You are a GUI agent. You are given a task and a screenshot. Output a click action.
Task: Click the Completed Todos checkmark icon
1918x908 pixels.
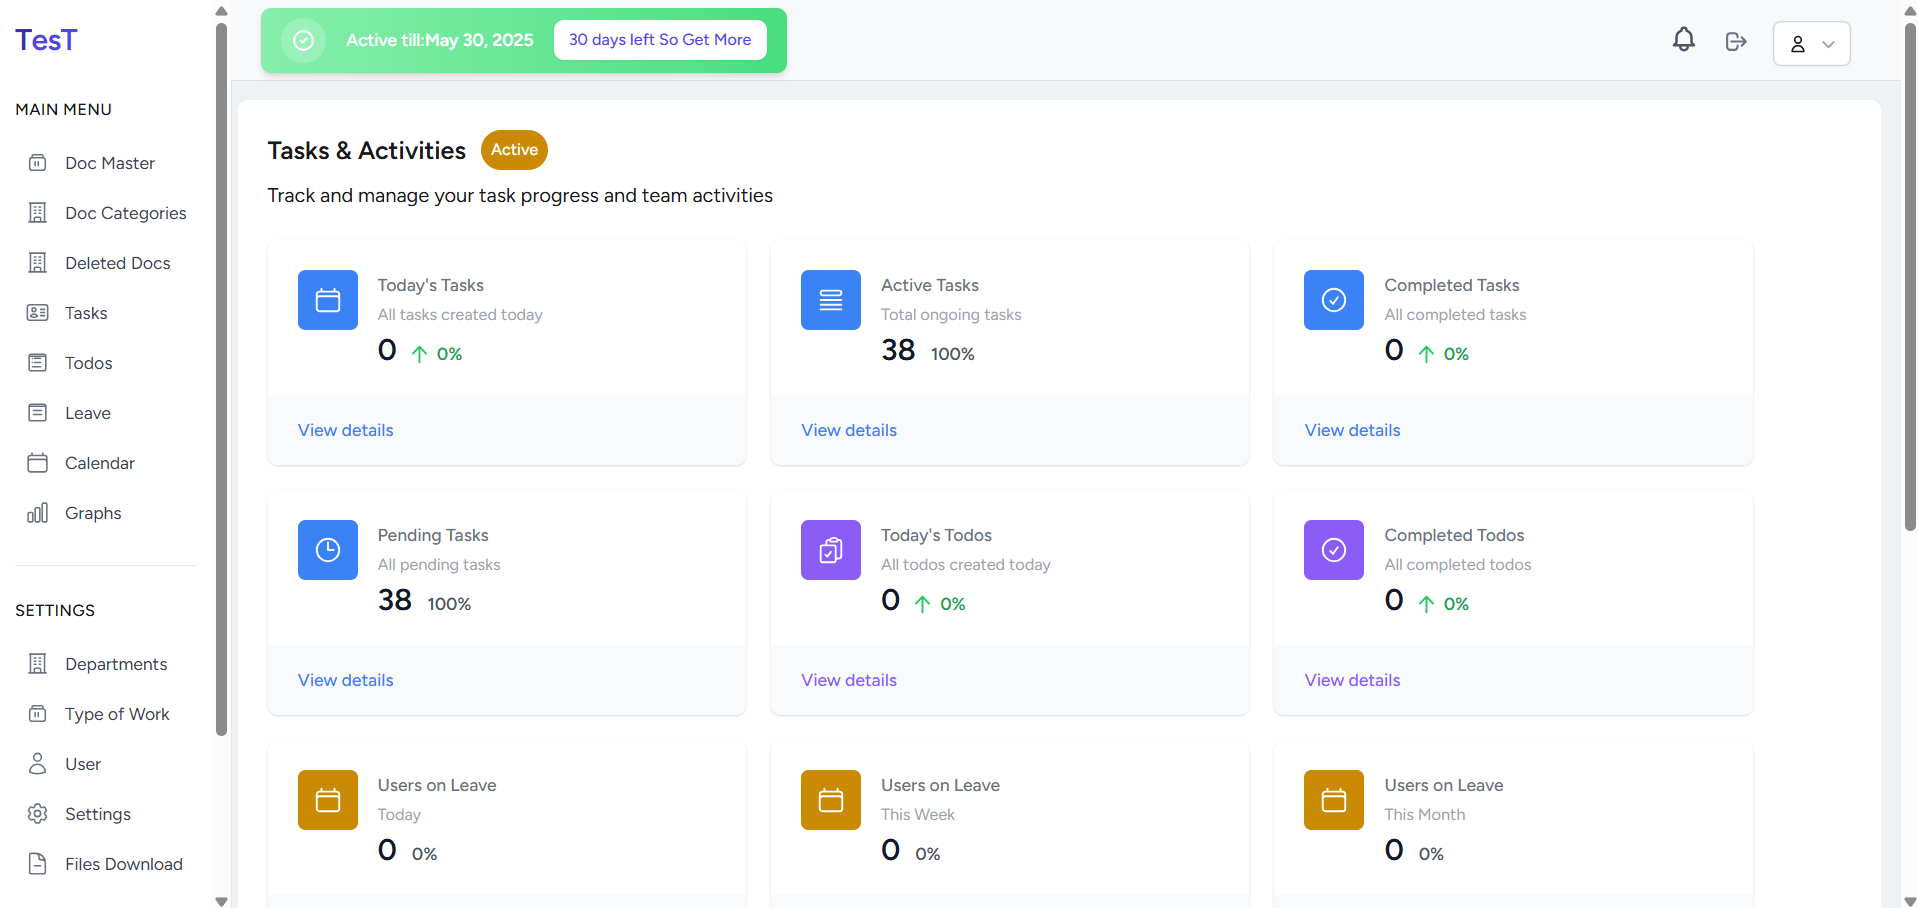coord(1334,550)
